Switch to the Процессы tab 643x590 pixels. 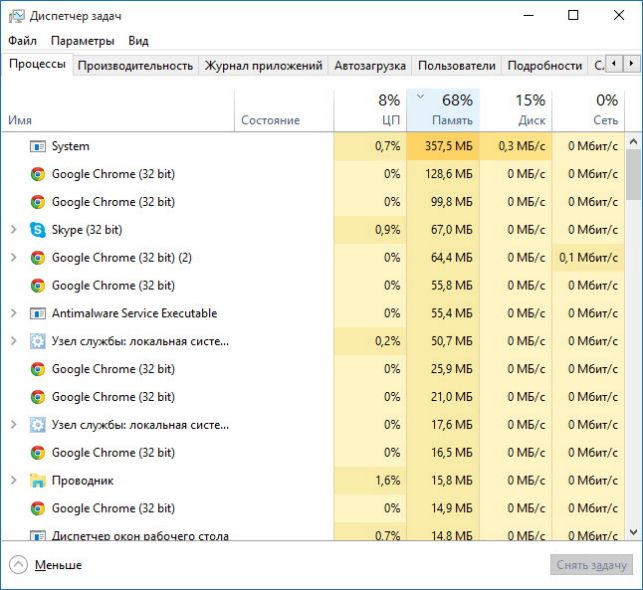click(37, 64)
